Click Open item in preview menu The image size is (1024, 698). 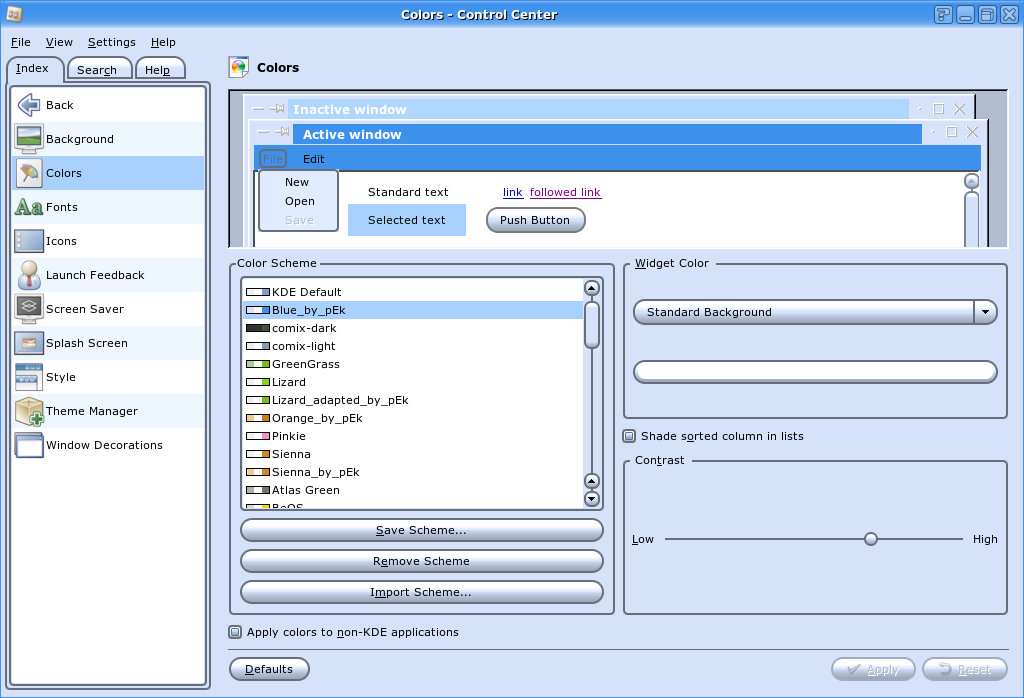point(300,201)
